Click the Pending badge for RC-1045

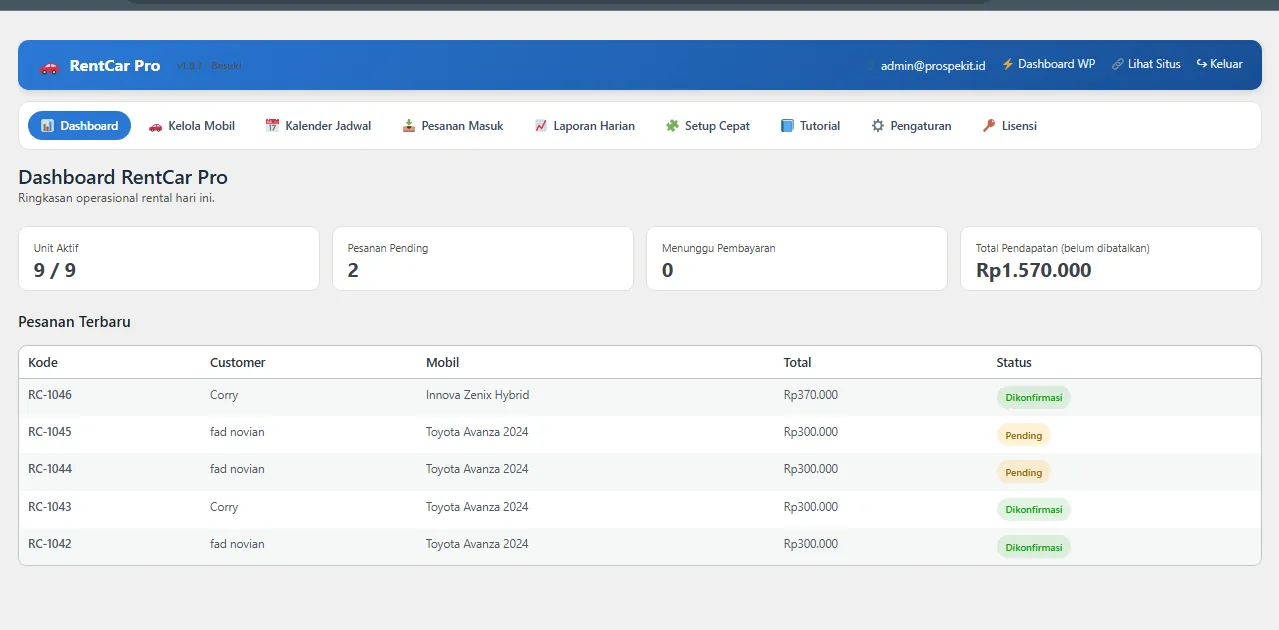pyautogui.click(x=1023, y=435)
